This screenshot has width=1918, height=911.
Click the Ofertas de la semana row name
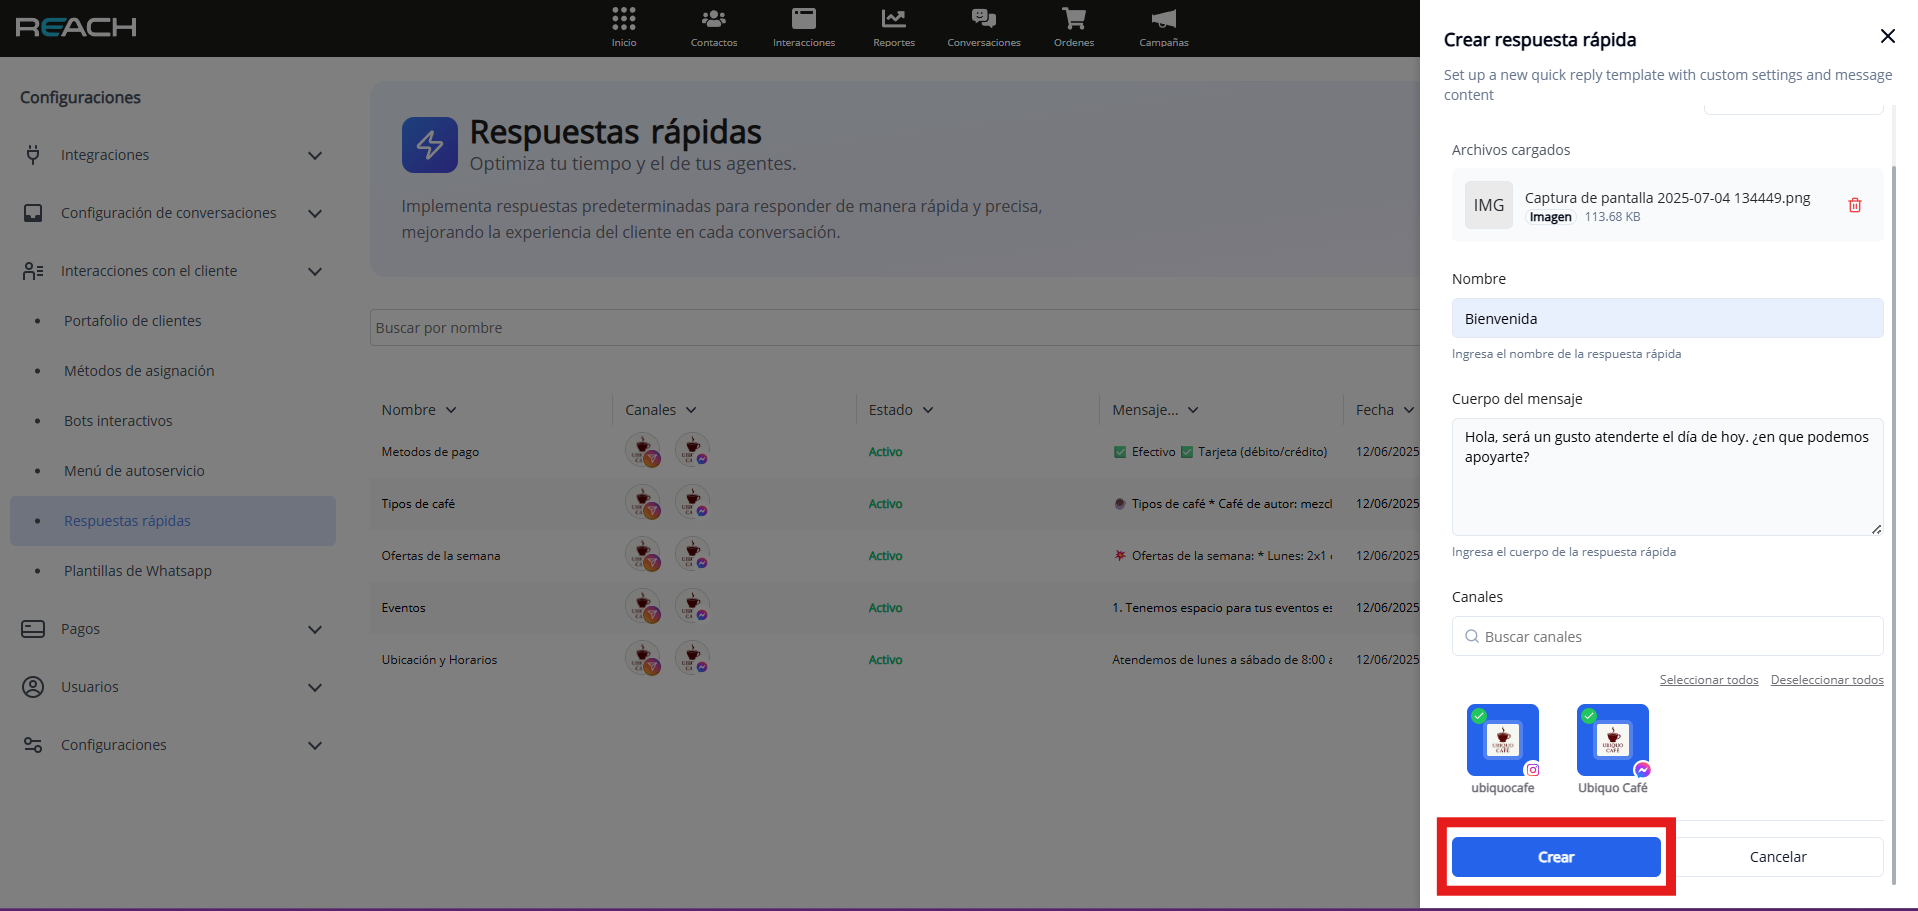point(441,556)
